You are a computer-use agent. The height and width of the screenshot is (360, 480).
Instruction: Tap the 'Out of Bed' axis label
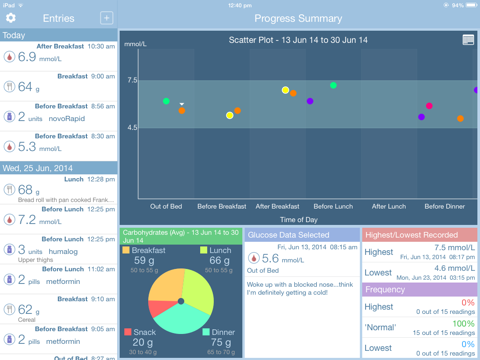[166, 206]
